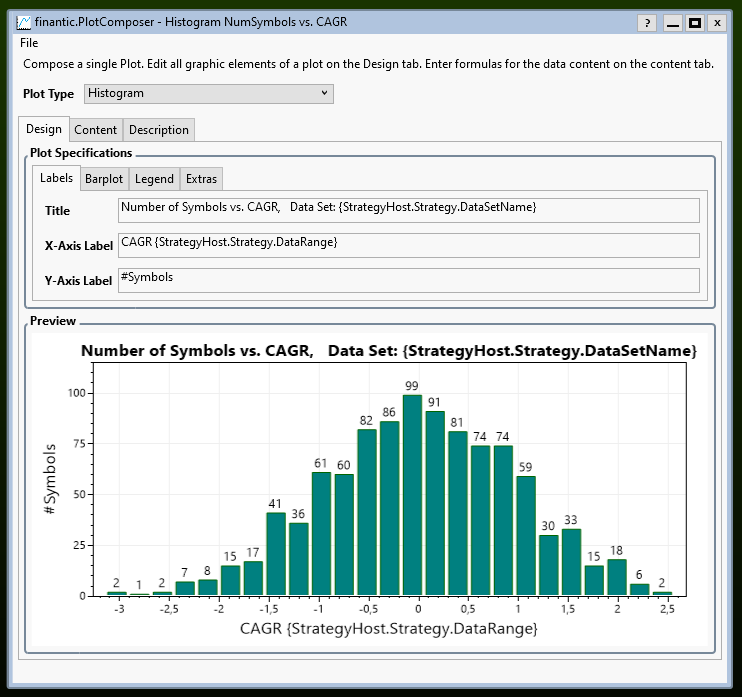Click the tallest histogram bar labeled 99
742x697 pixels.
click(x=412, y=495)
